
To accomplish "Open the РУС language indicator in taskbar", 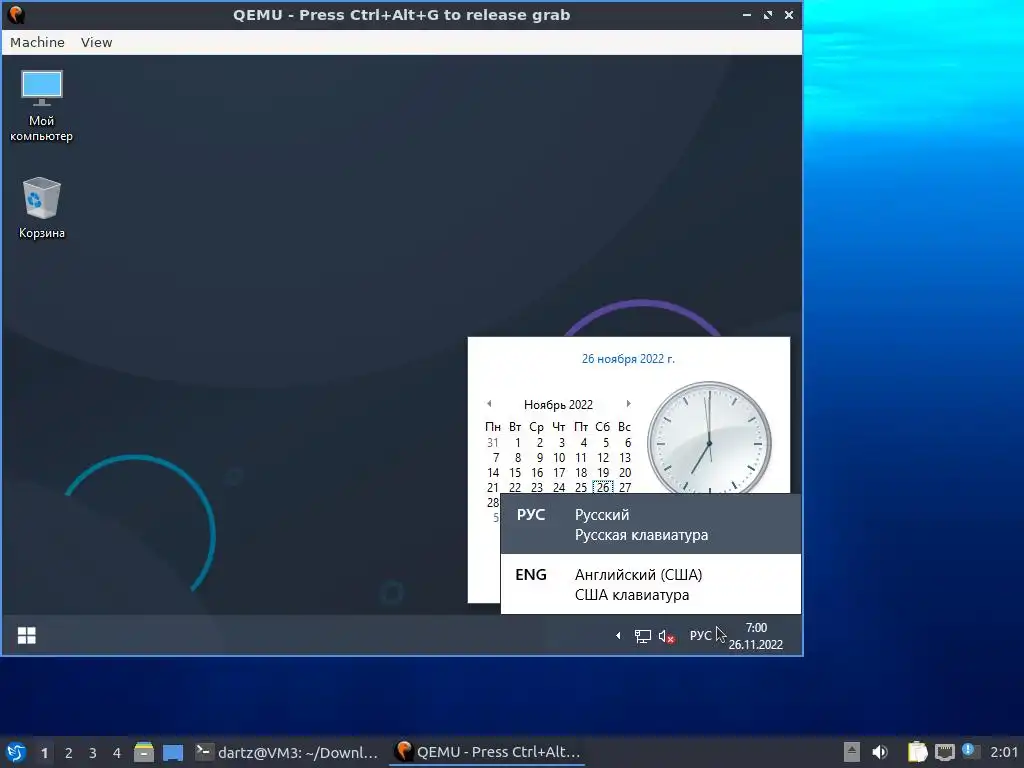I will tap(700, 635).
